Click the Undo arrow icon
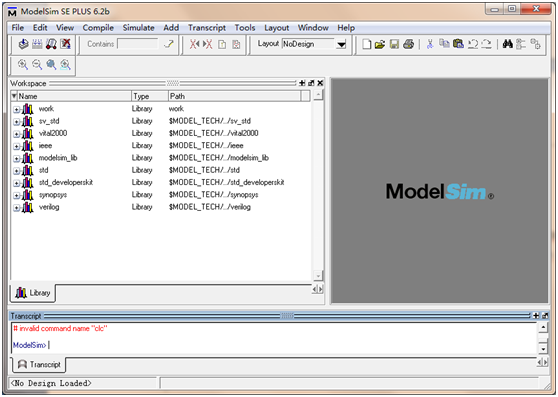Viewport: 558px width, 397px height. click(473, 44)
